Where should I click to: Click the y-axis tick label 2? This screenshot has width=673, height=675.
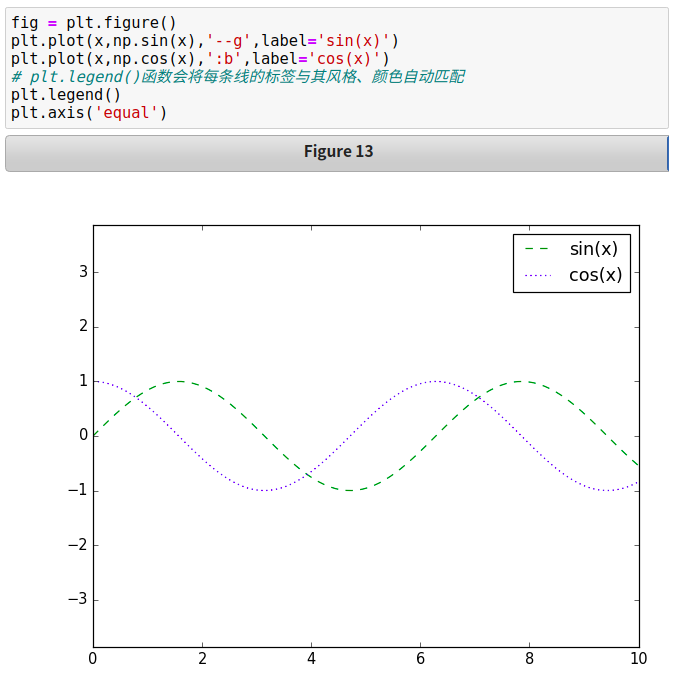point(84,326)
